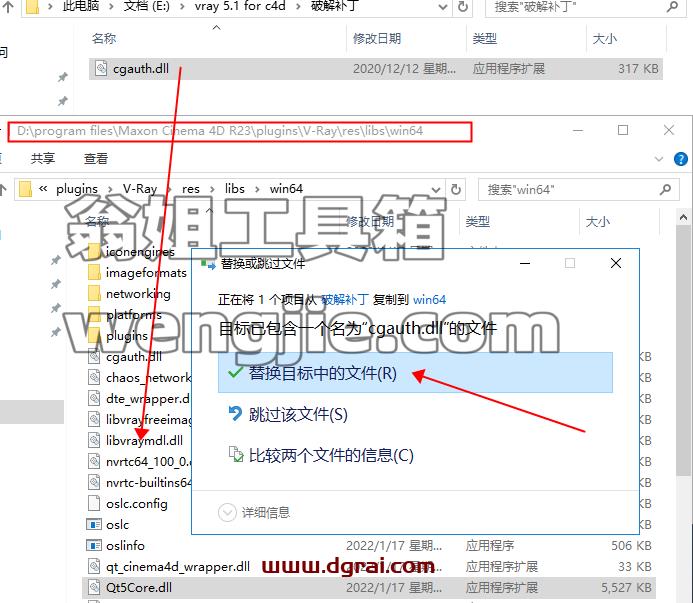Click the search magnifier in win64 search box
This screenshot has width=693, height=603.
click(665, 190)
